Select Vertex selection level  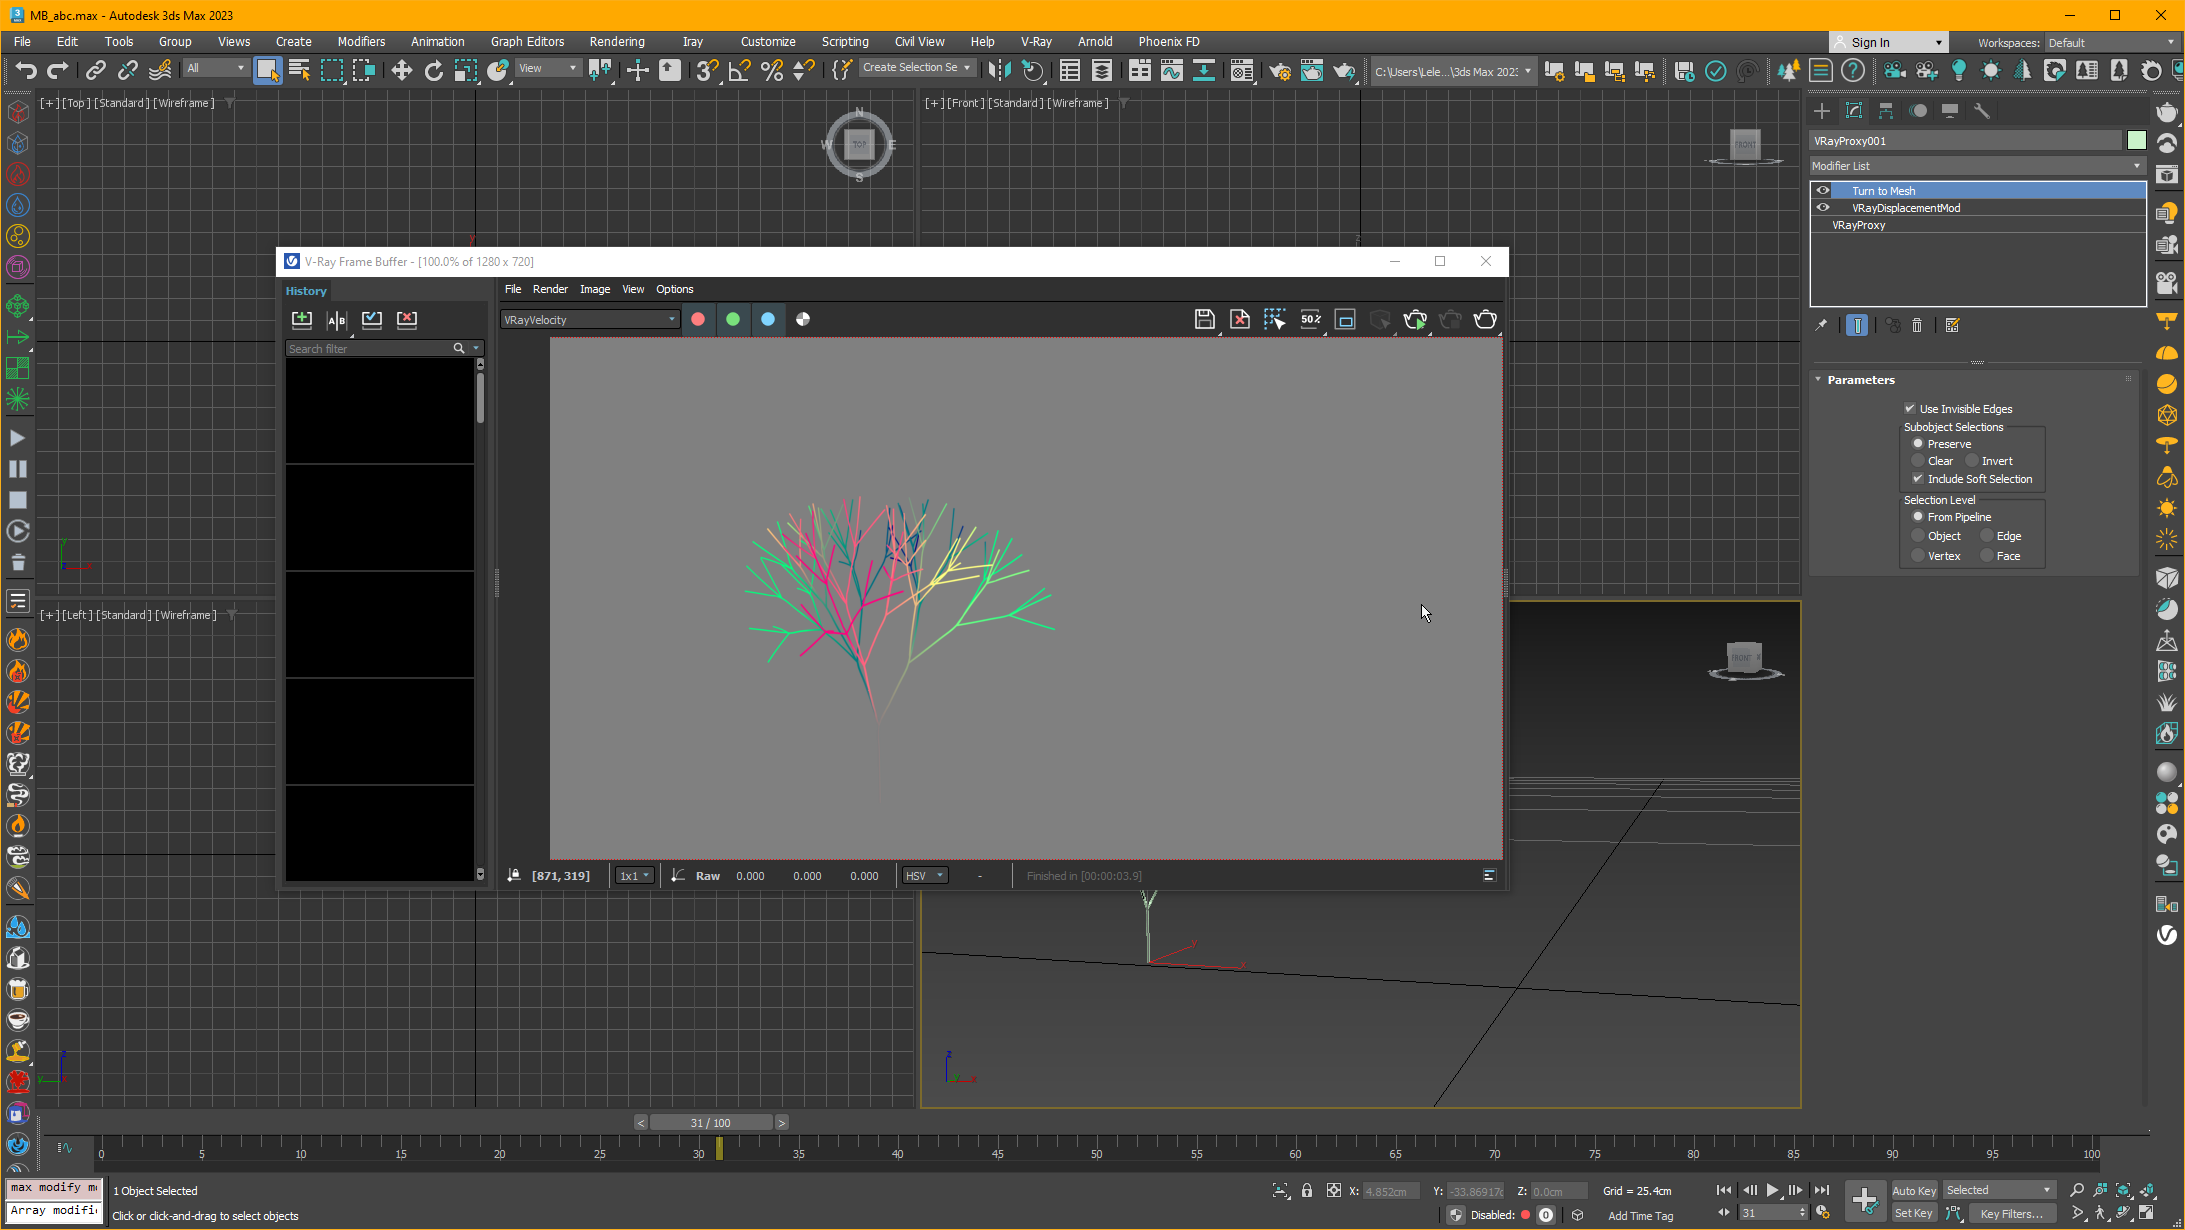click(x=1918, y=555)
